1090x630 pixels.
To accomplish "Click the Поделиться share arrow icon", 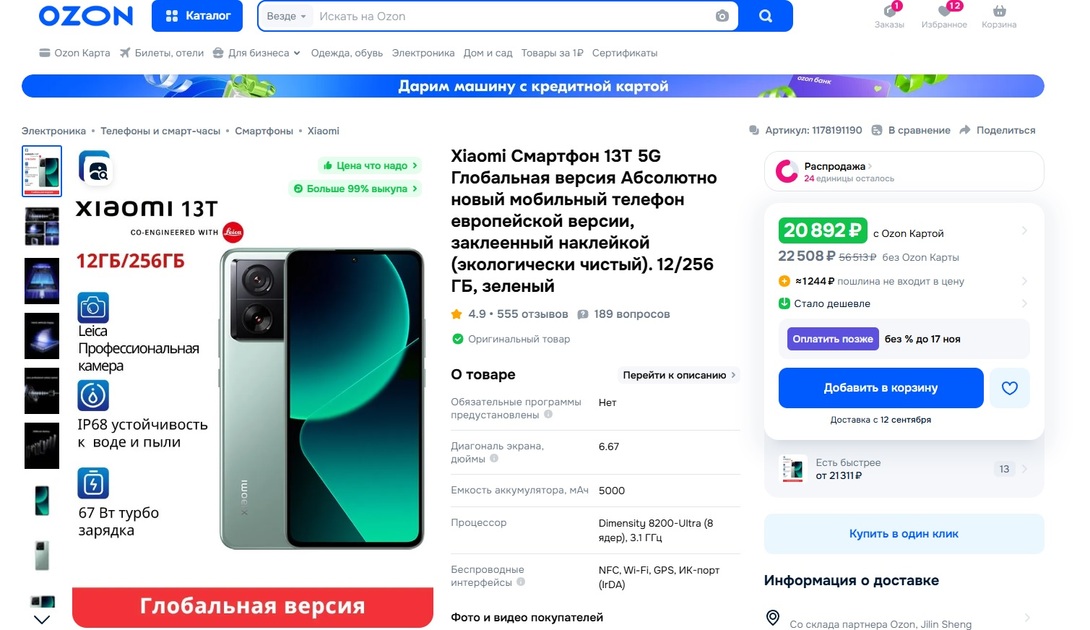I will (x=965, y=130).
